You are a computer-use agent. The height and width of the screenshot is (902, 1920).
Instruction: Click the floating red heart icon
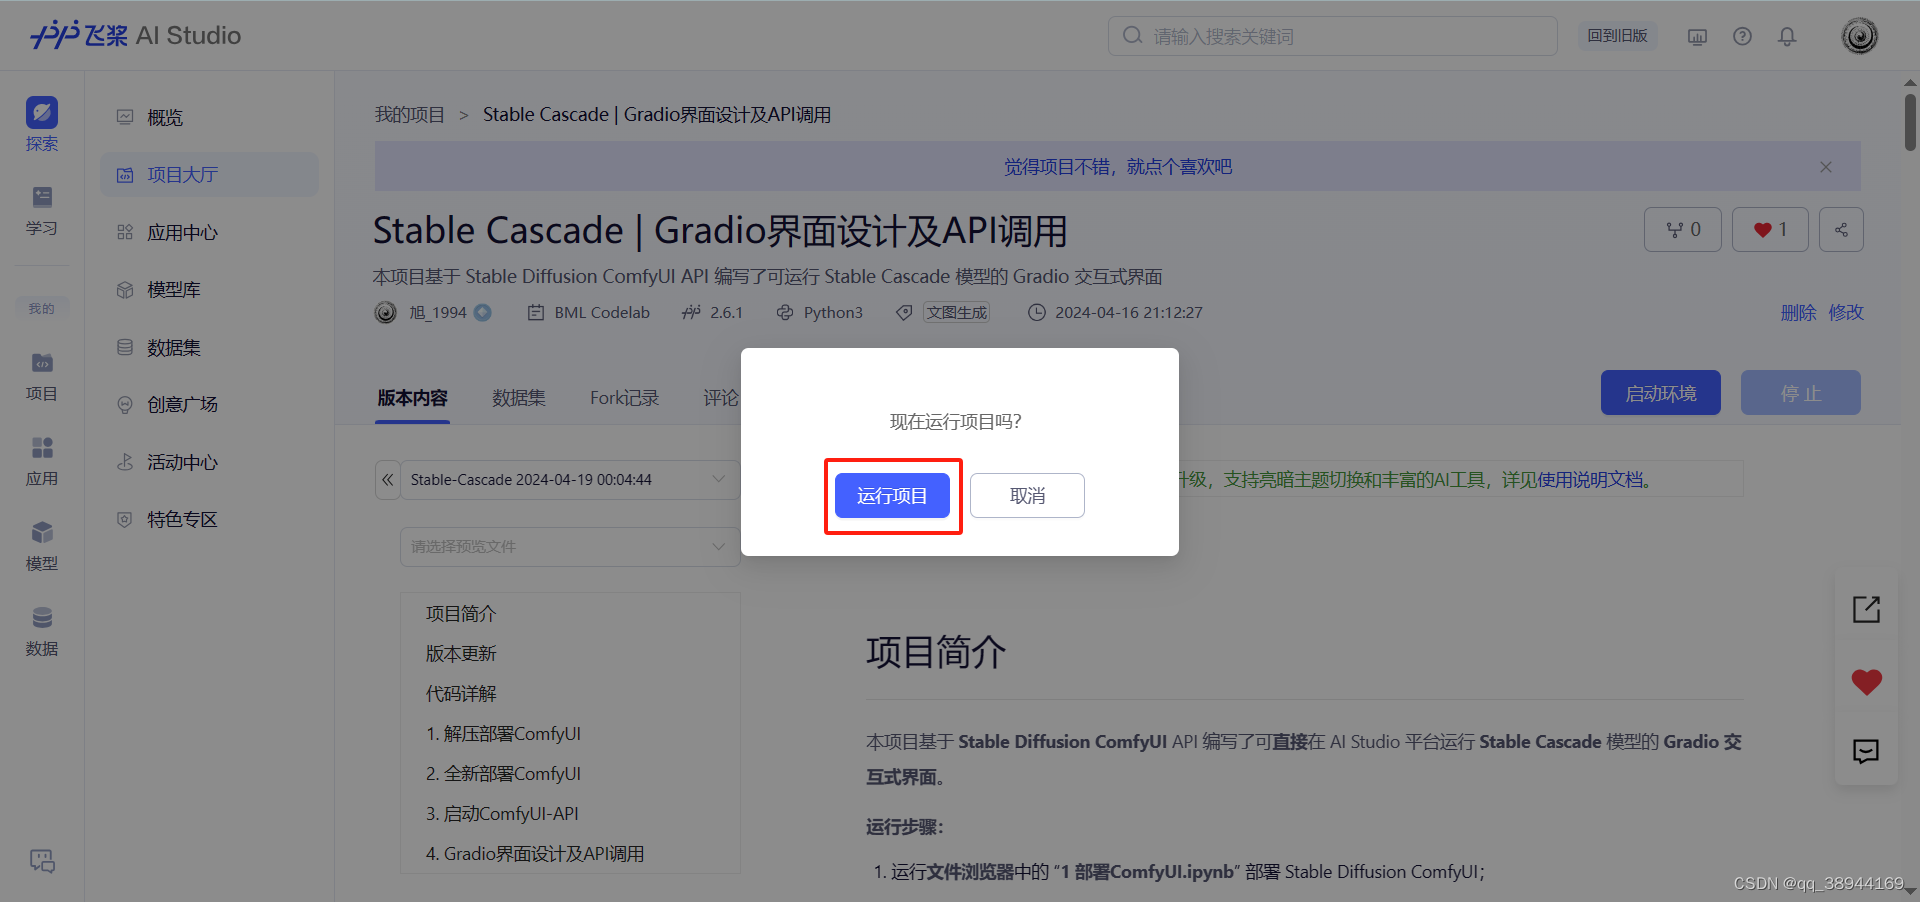coord(1866,682)
